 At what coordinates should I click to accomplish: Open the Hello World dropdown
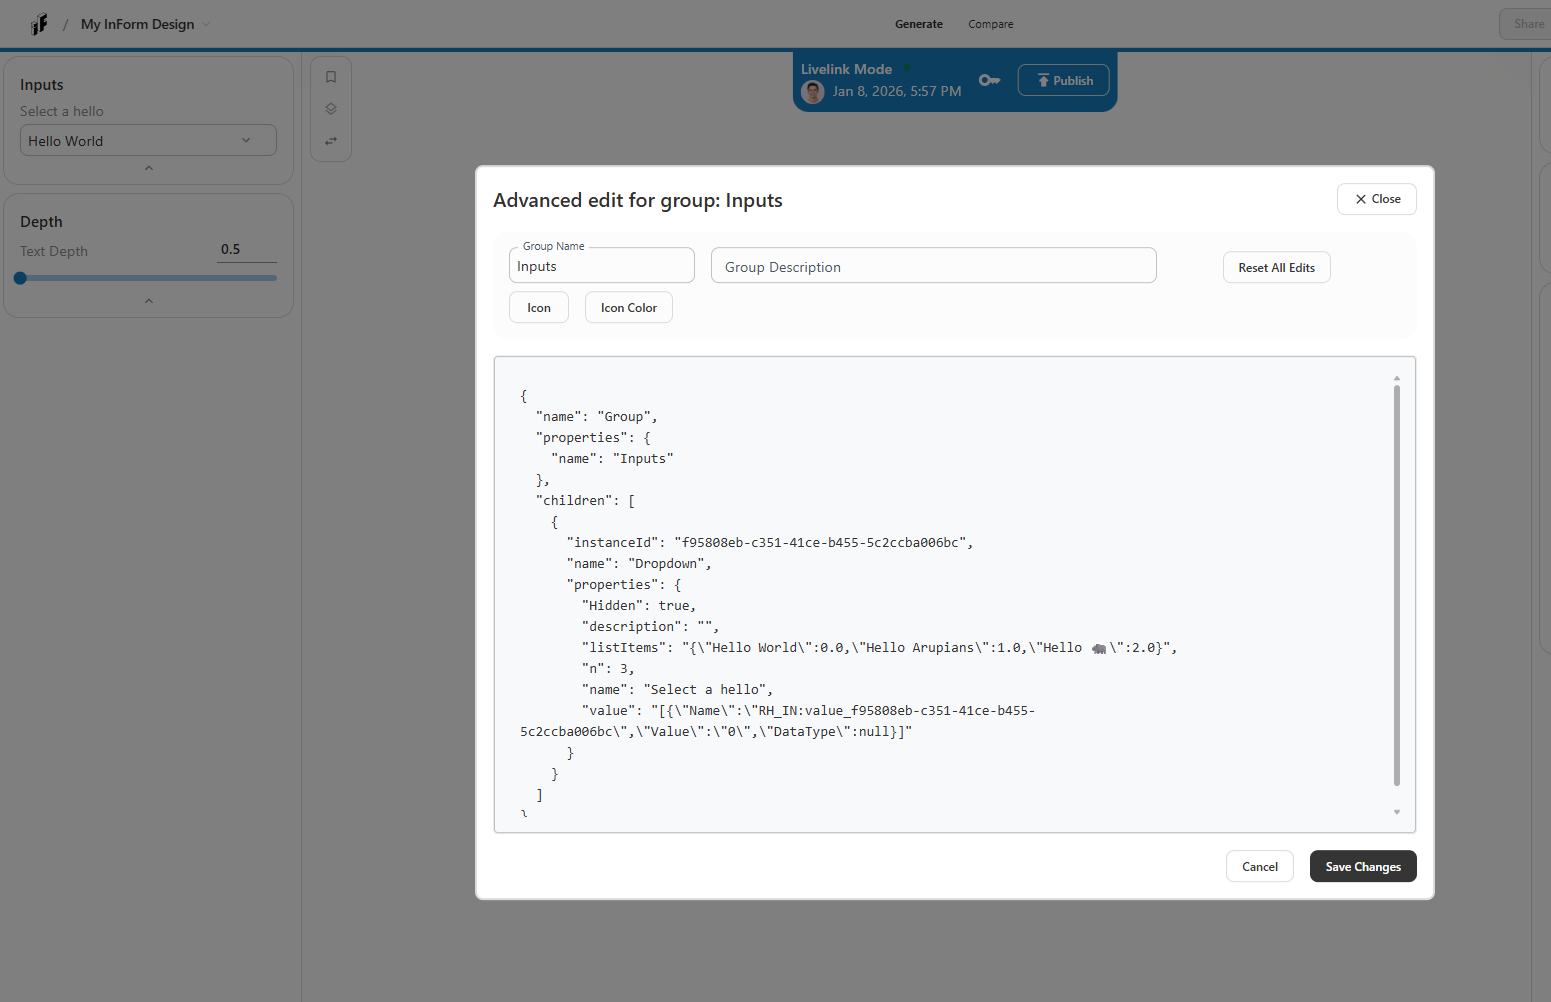[x=148, y=141]
